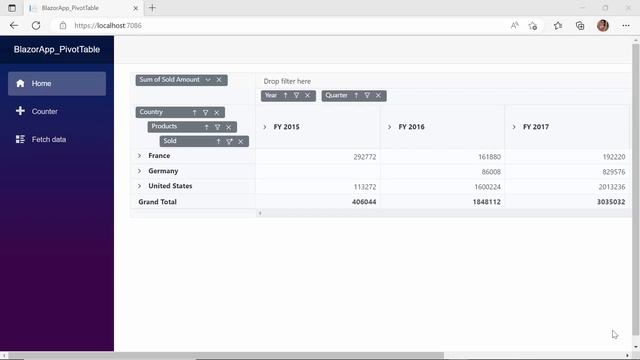The image size is (640, 360).
Task: Filter the Products field
Action: point(218,127)
